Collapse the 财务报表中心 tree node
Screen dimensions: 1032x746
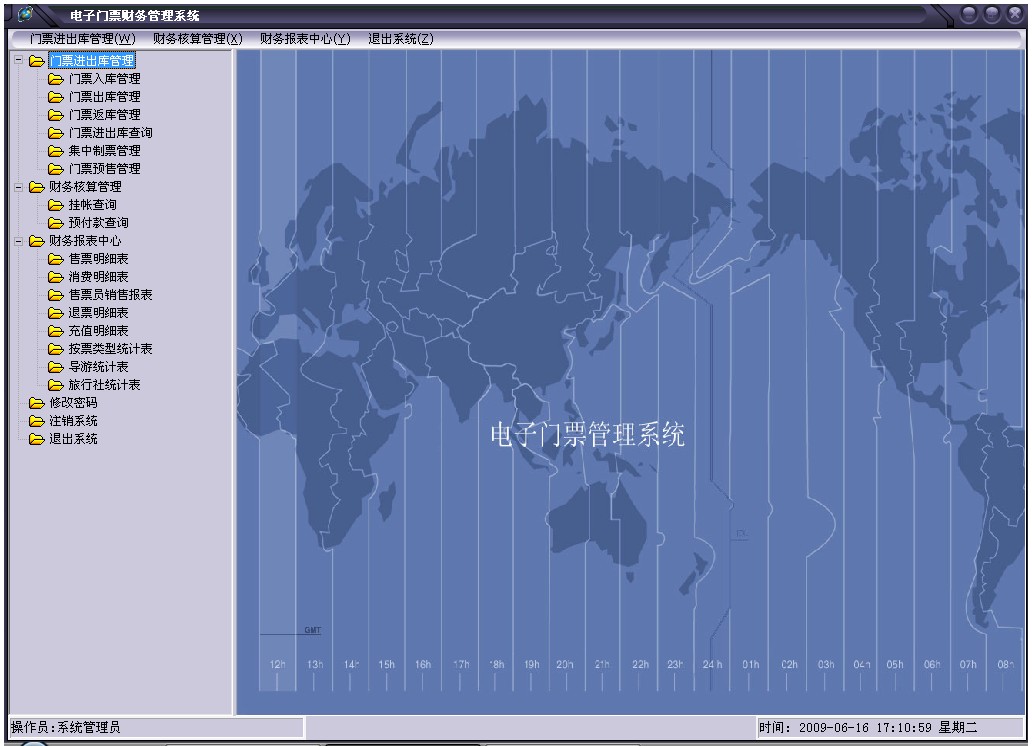point(18,241)
